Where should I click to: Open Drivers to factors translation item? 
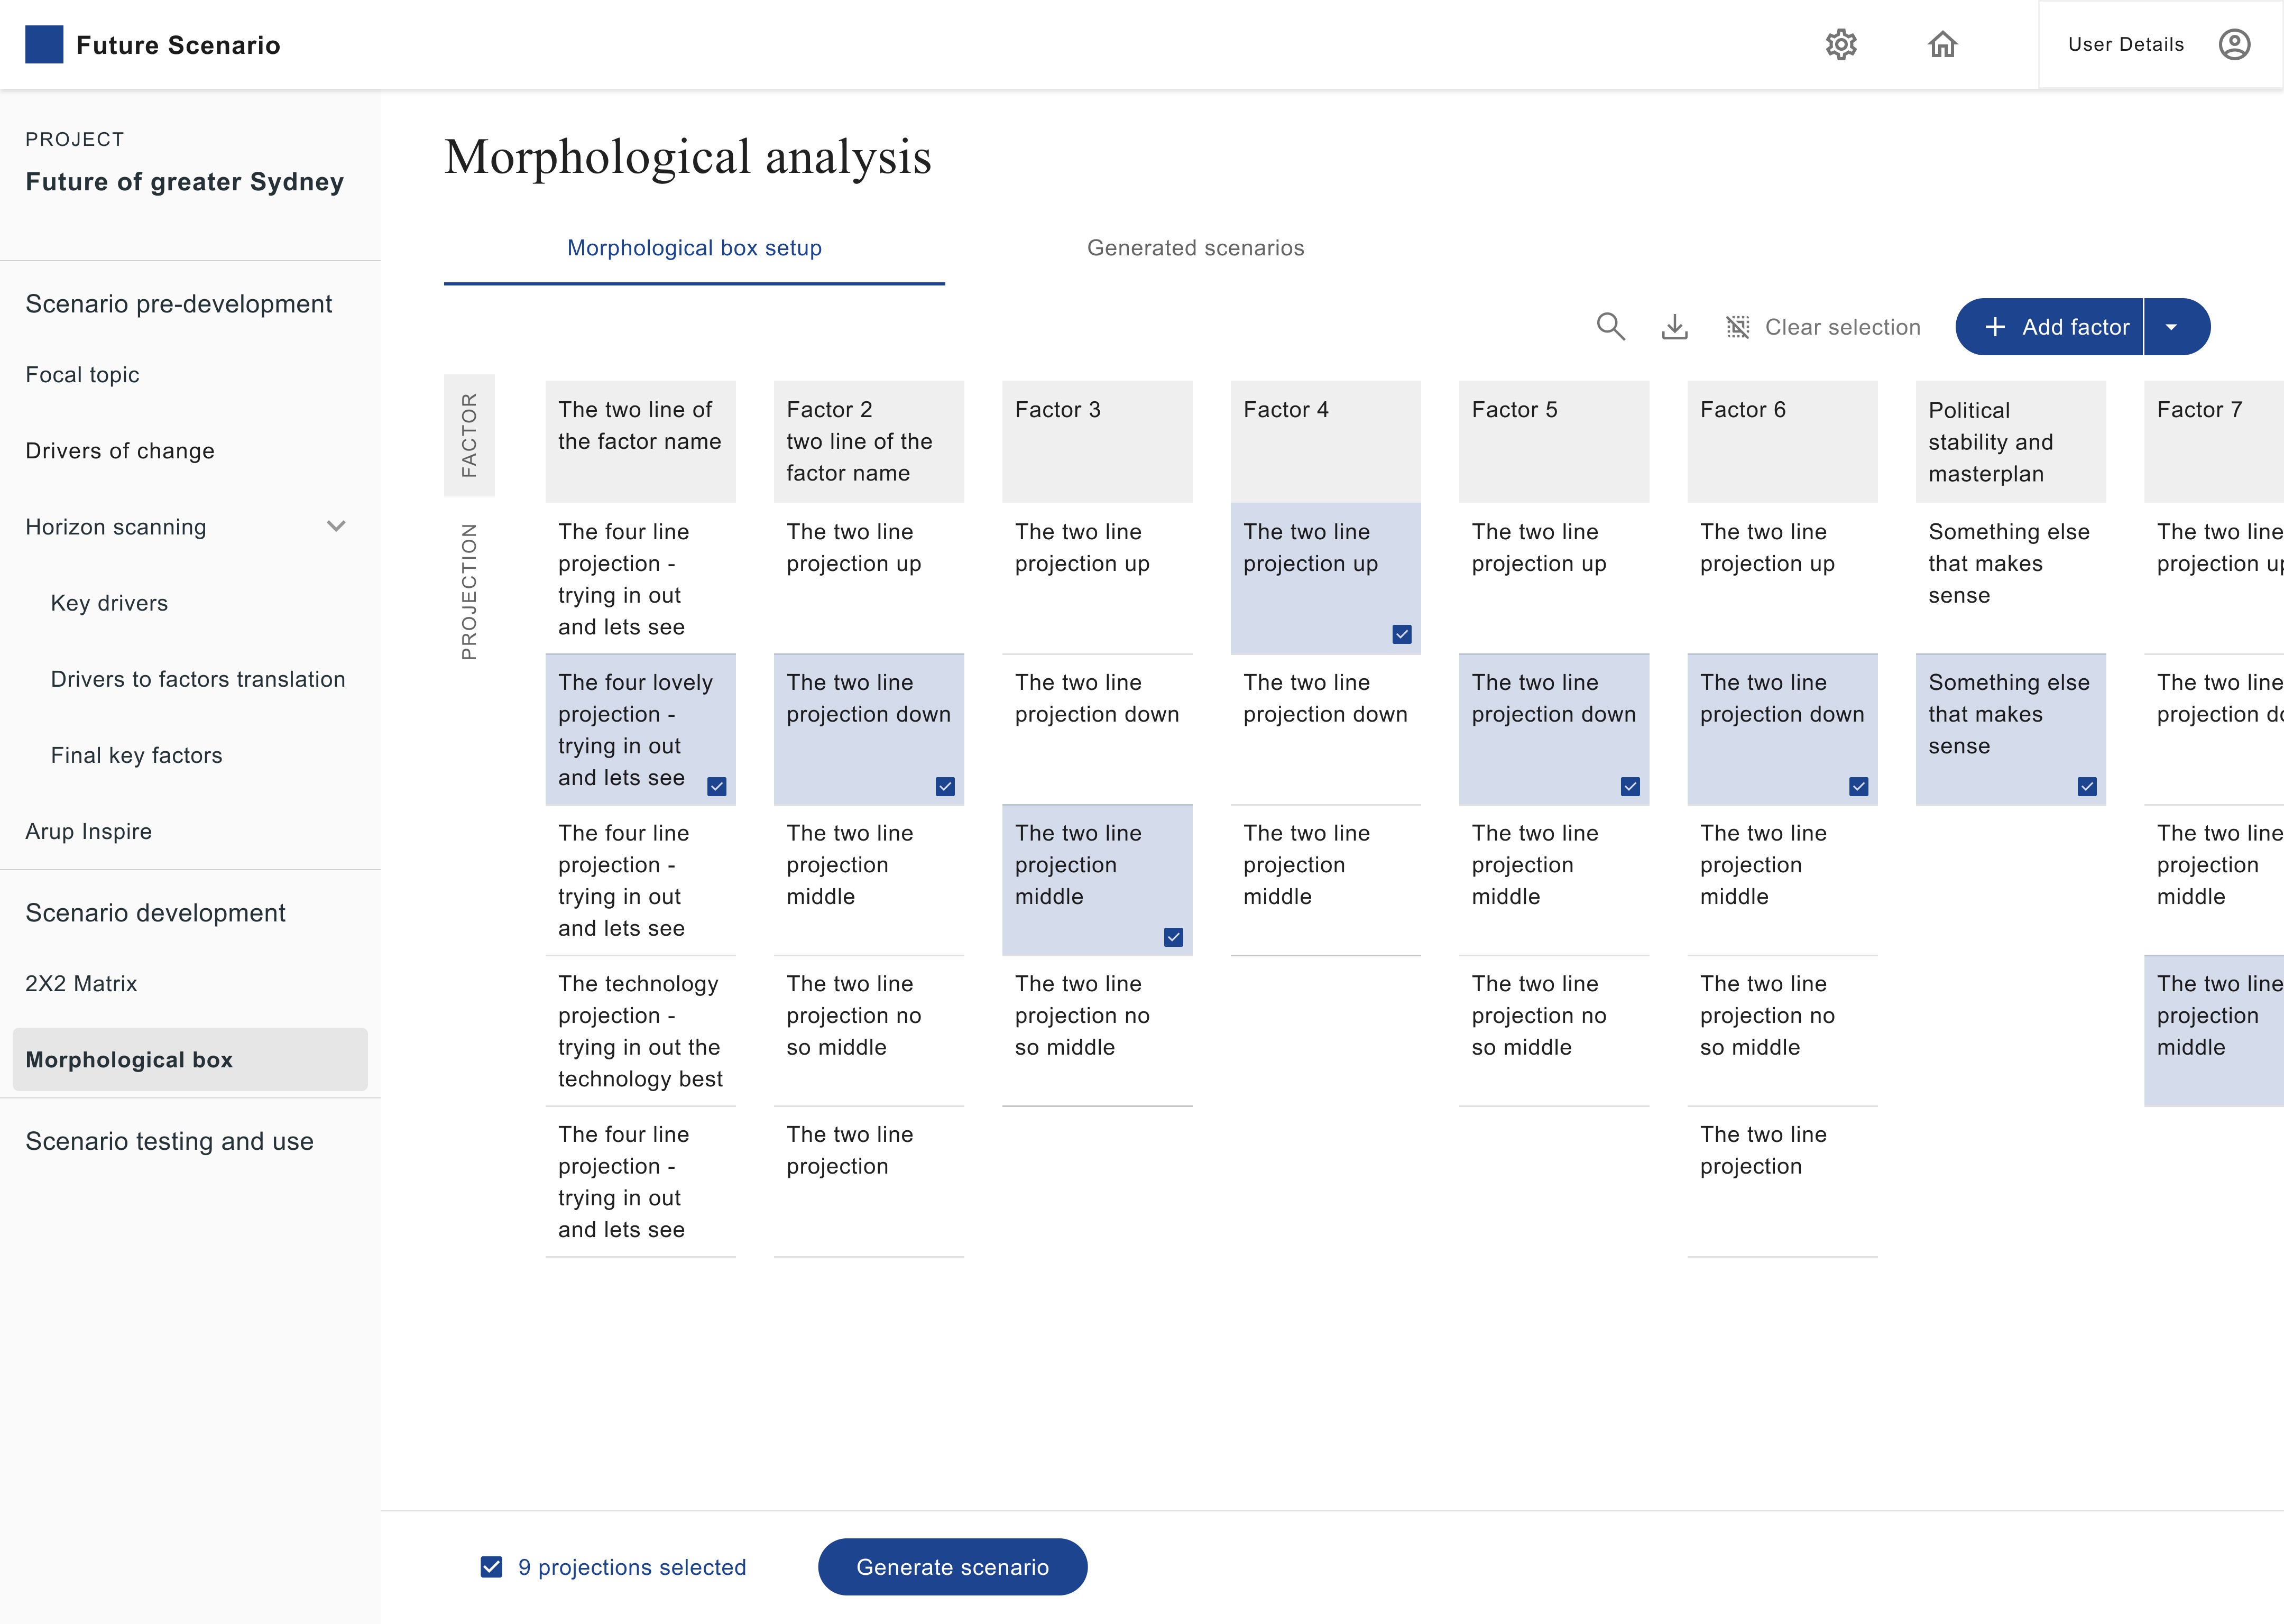pos(198,680)
